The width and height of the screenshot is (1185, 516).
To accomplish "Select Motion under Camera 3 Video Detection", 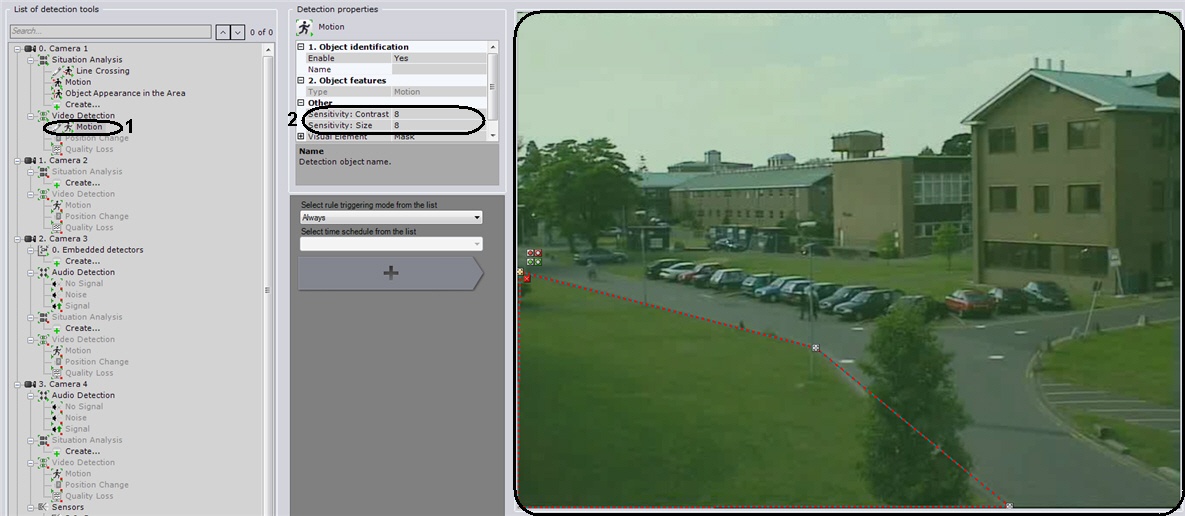I will coord(78,351).
